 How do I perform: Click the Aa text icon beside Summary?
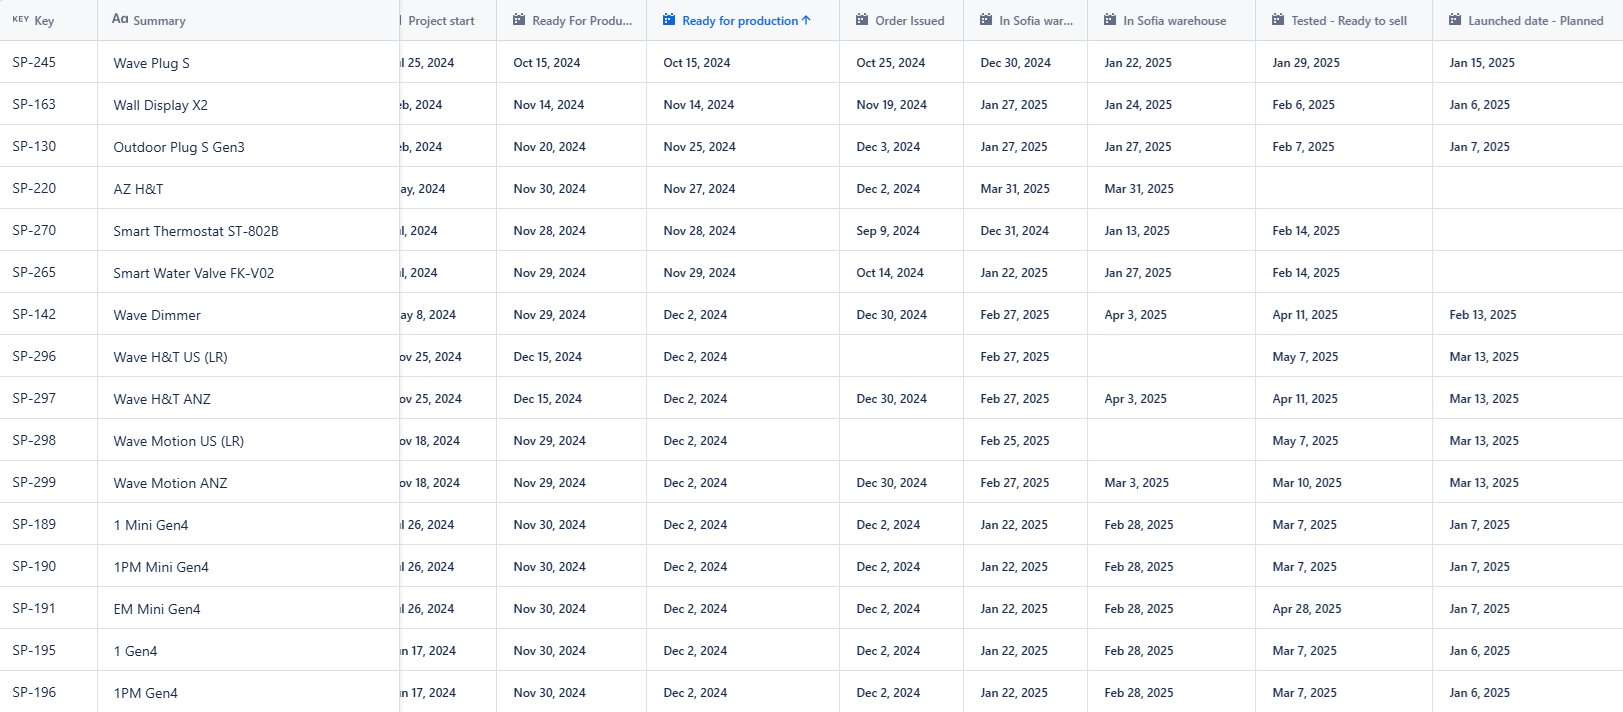[120, 19]
